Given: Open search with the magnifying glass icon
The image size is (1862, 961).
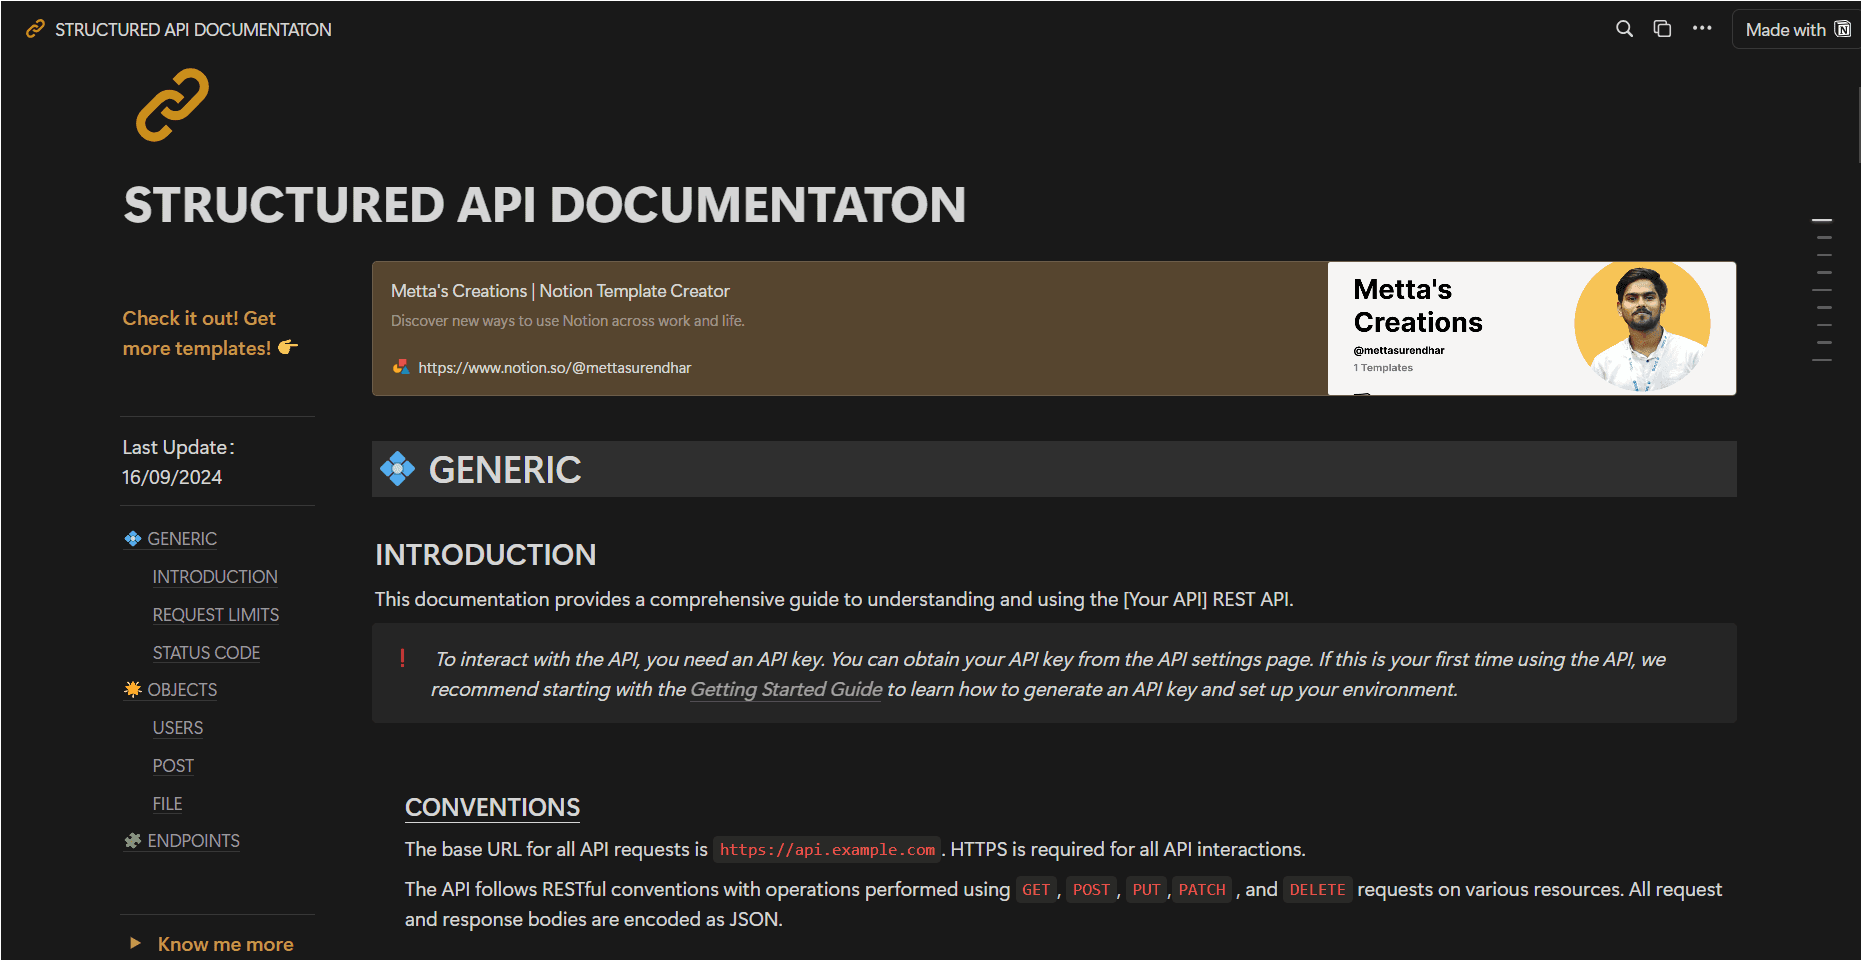Looking at the screenshot, I should 1624,29.
